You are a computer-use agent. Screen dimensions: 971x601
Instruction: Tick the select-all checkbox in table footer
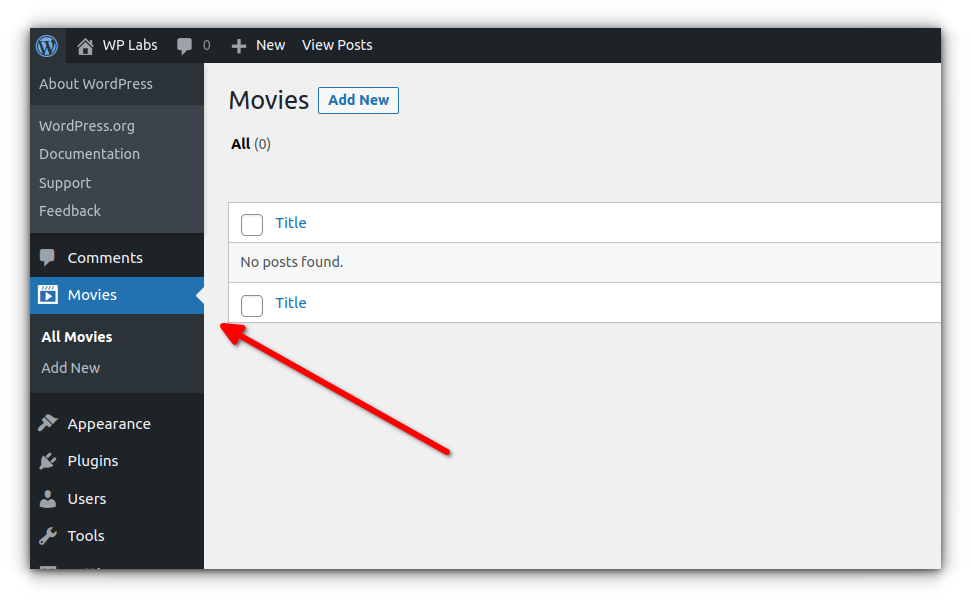252,305
